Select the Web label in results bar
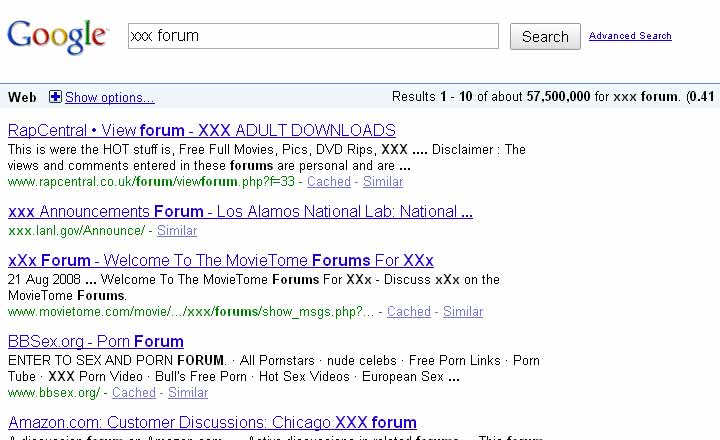The width and height of the screenshot is (720, 440). tap(22, 97)
